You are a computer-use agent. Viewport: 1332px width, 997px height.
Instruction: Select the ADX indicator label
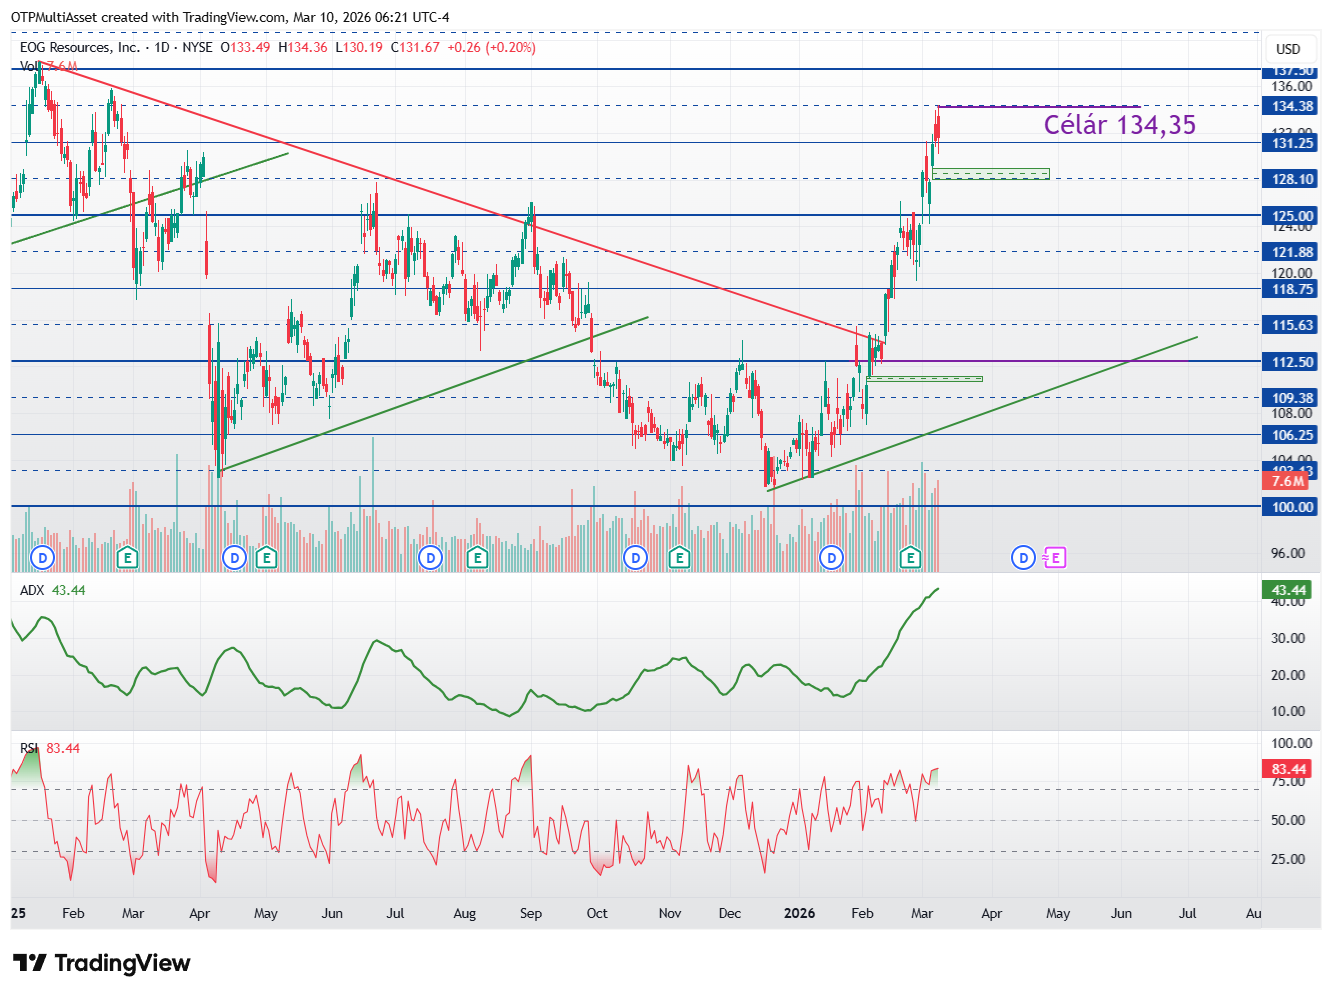[x=32, y=591]
